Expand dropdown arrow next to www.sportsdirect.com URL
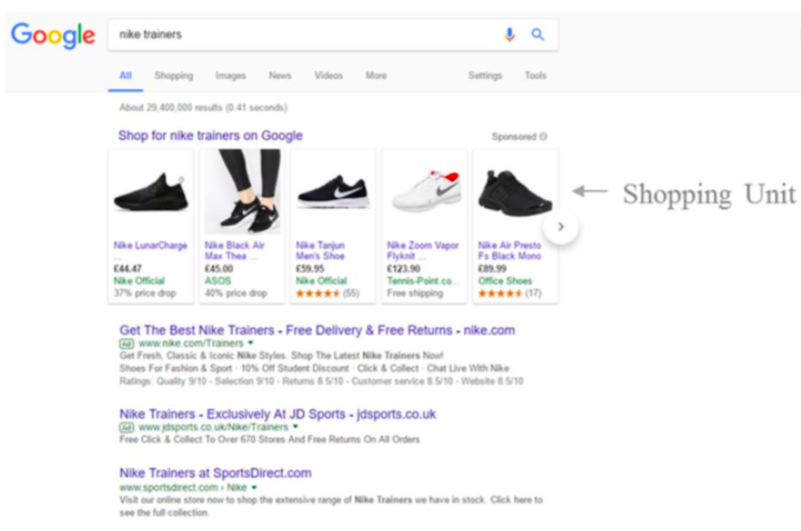 tap(254, 488)
